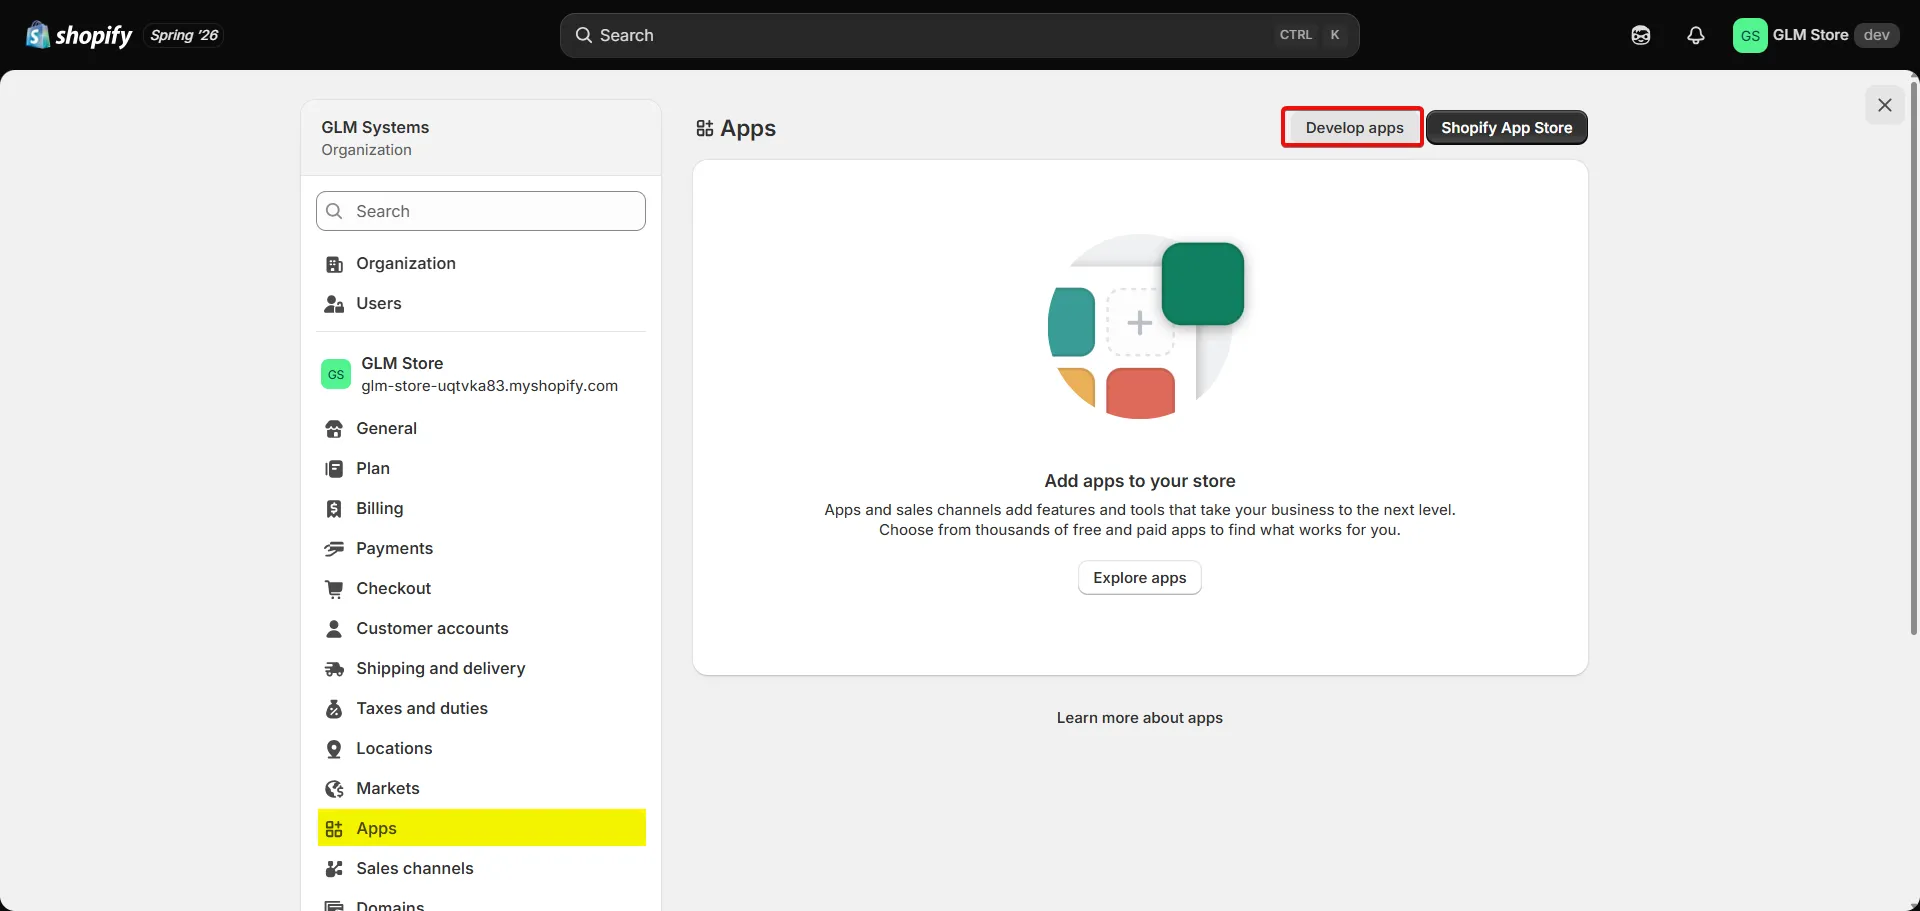Open the notifications bell
The height and width of the screenshot is (911, 1920).
(x=1696, y=35)
